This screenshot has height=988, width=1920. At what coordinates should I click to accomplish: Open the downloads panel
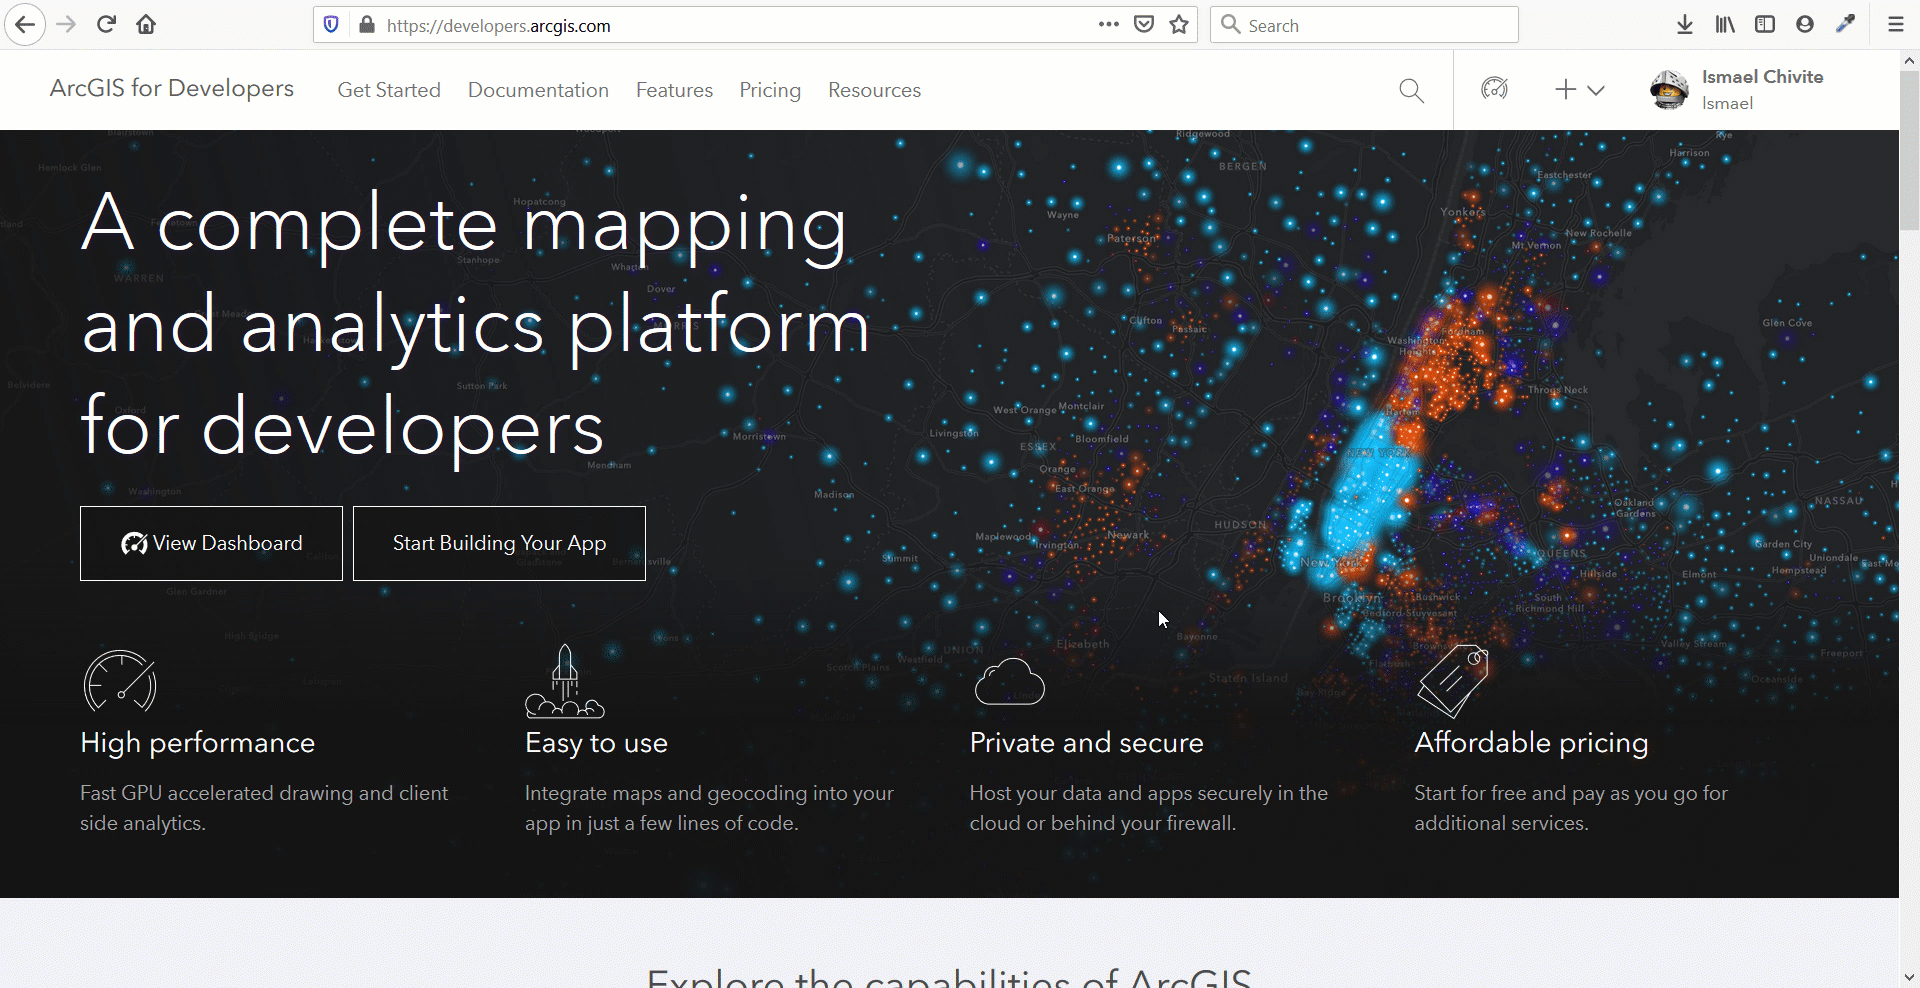click(x=1685, y=25)
